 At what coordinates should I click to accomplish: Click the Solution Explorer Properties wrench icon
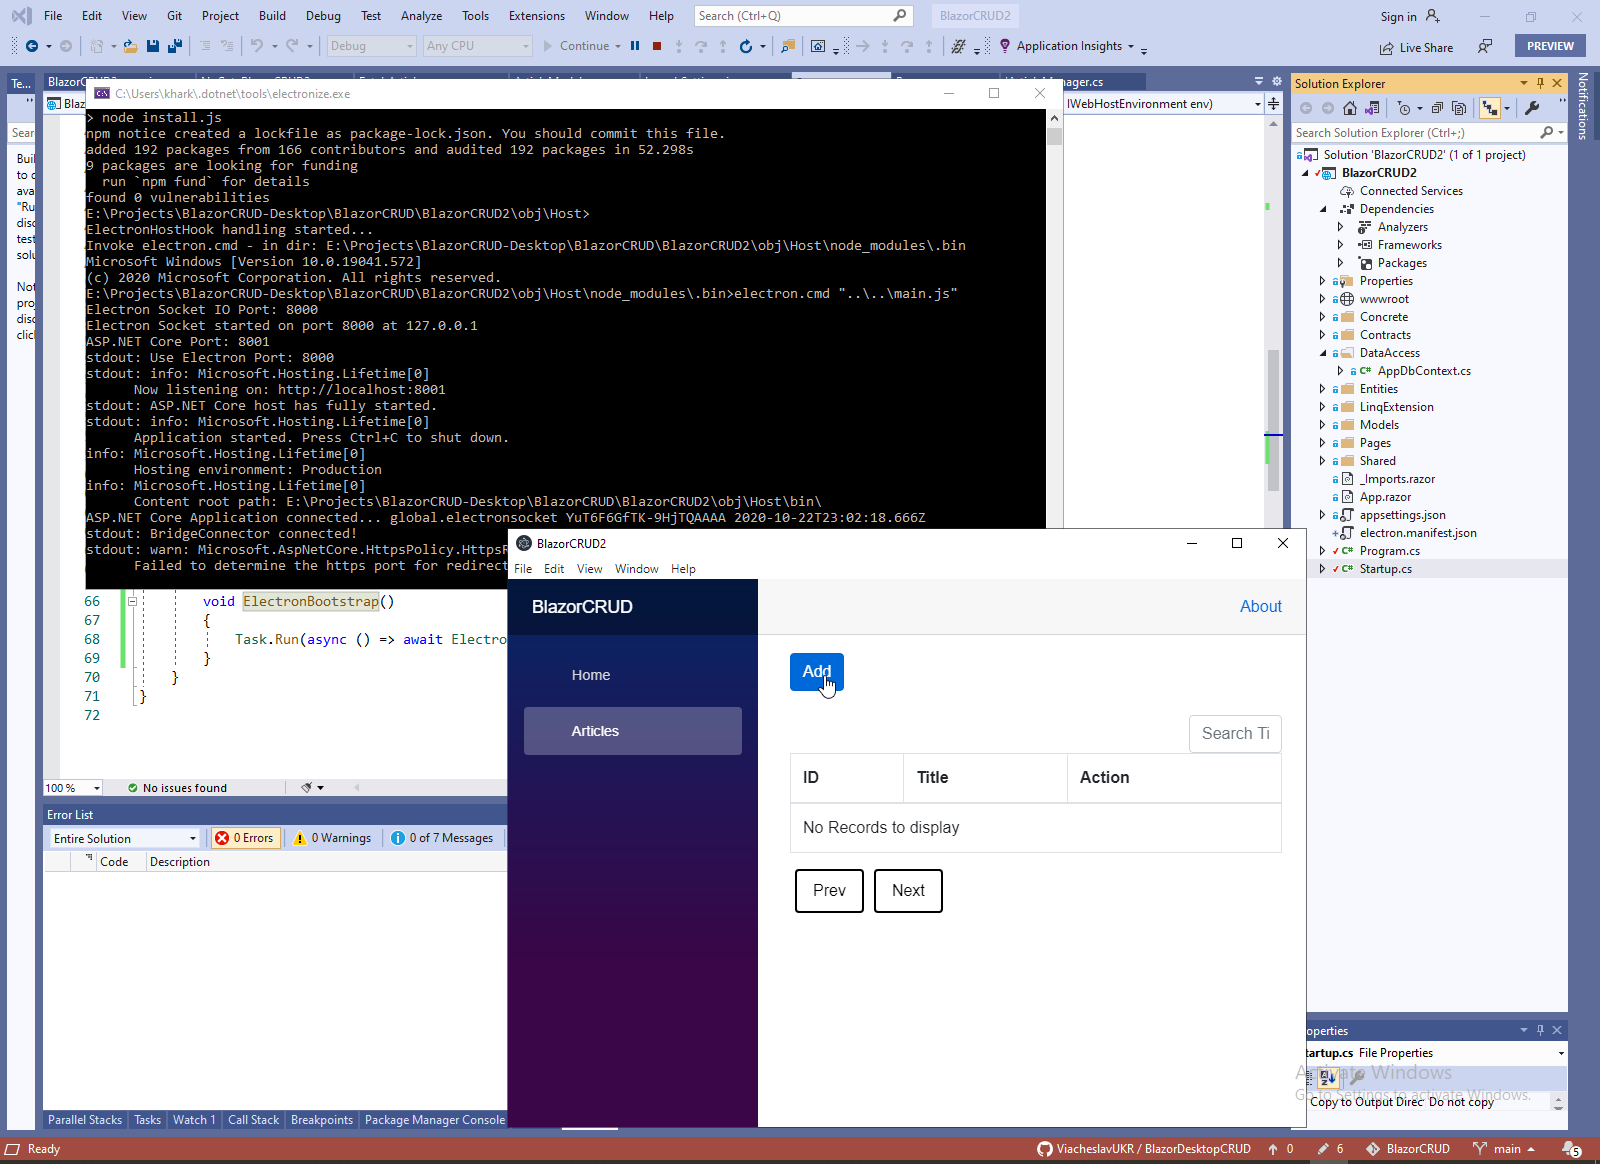pos(1532,108)
